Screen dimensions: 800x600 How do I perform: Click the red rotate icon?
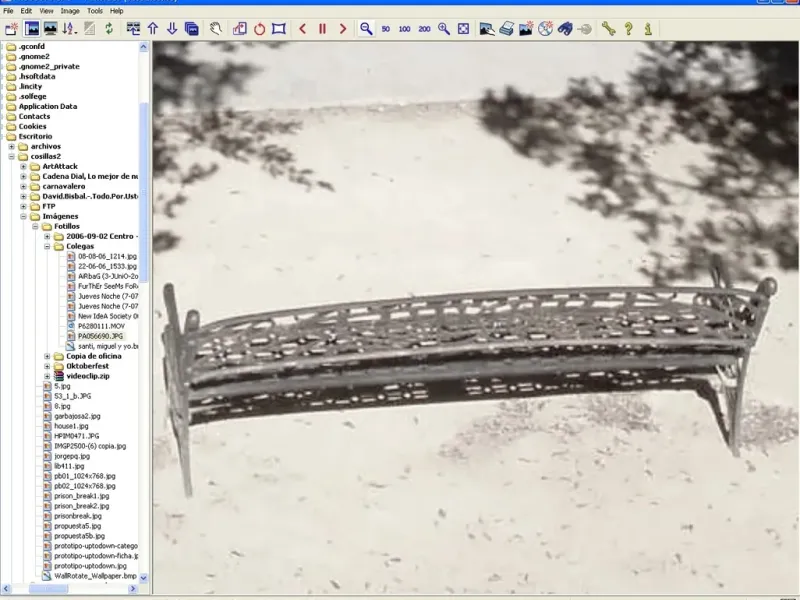[x=259, y=29]
